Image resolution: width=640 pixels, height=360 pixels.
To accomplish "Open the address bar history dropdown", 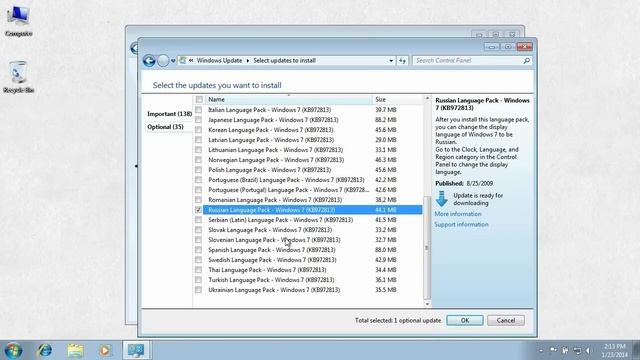I will (391, 61).
